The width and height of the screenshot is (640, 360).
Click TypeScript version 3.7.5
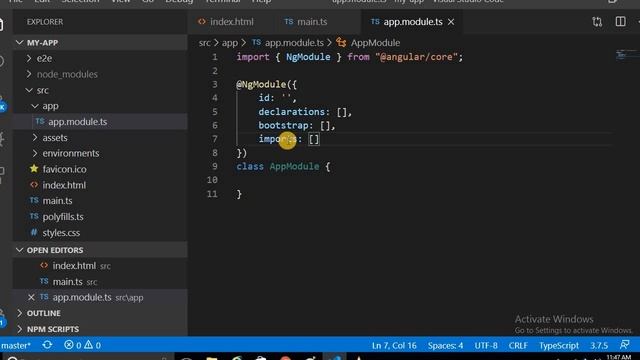tap(599, 345)
